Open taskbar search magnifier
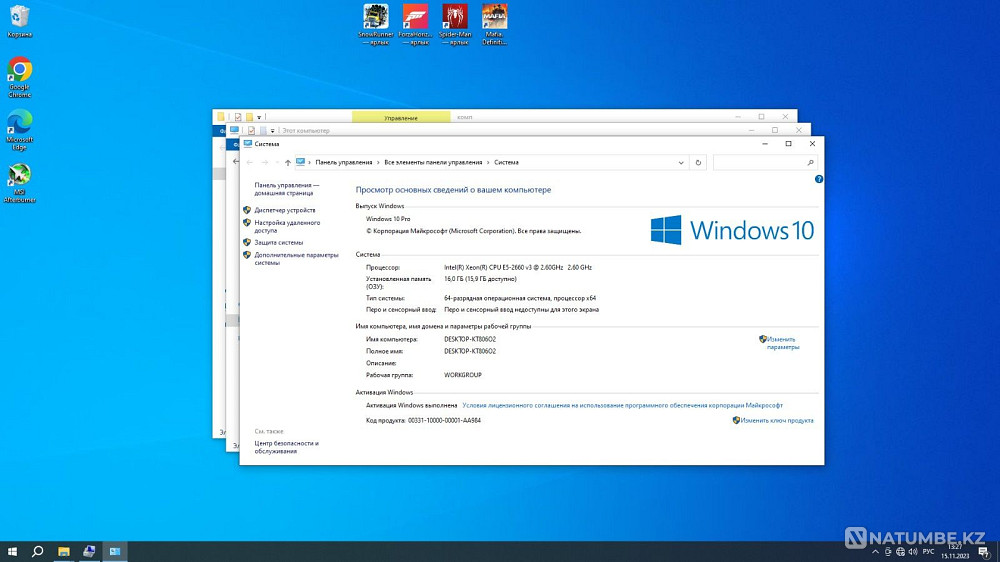The height and width of the screenshot is (562, 1000). tap(38, 551)
